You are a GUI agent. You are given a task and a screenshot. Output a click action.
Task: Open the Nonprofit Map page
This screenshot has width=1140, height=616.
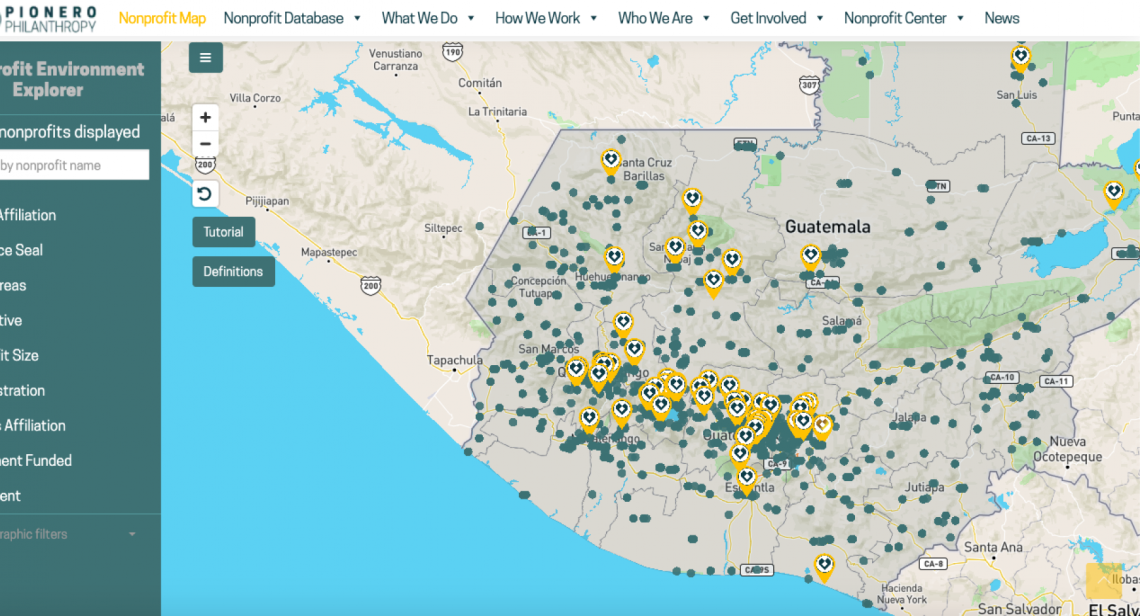click(x=162, y=18)
